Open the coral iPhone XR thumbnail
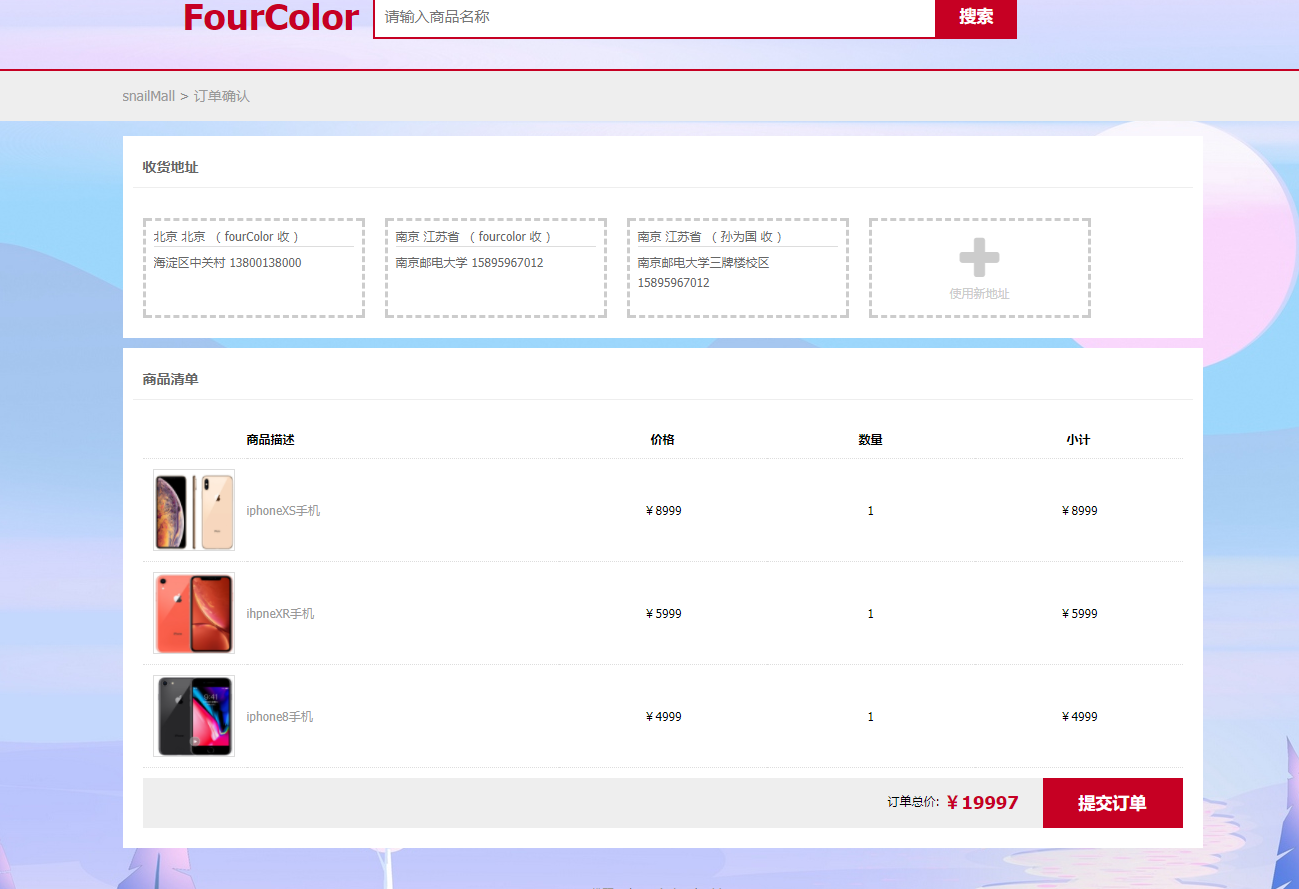Screen dimensions: 1299x889 (194, 613)
